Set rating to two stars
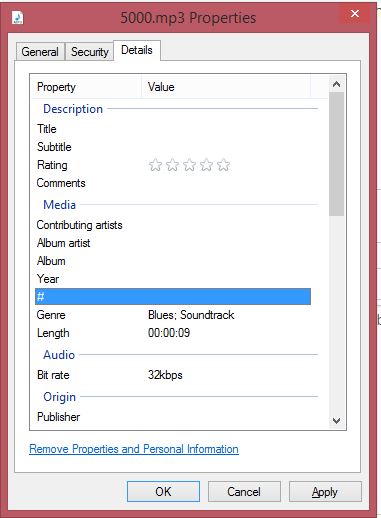 coord(172,165)
